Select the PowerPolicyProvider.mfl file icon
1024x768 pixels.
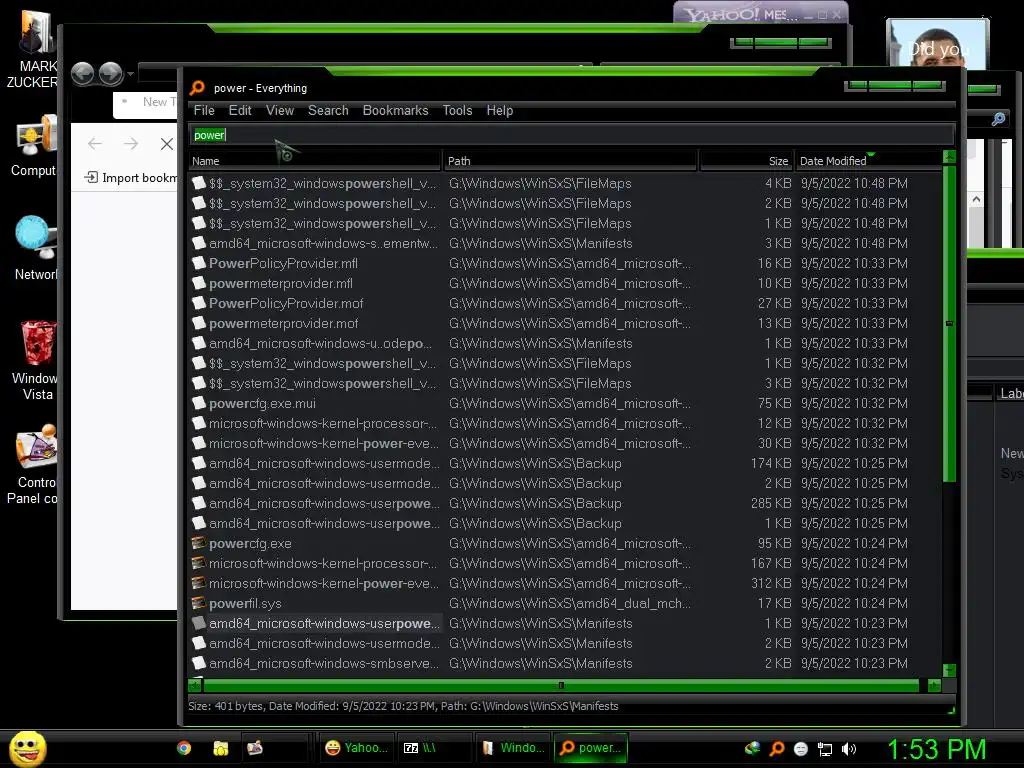point(199,263)
